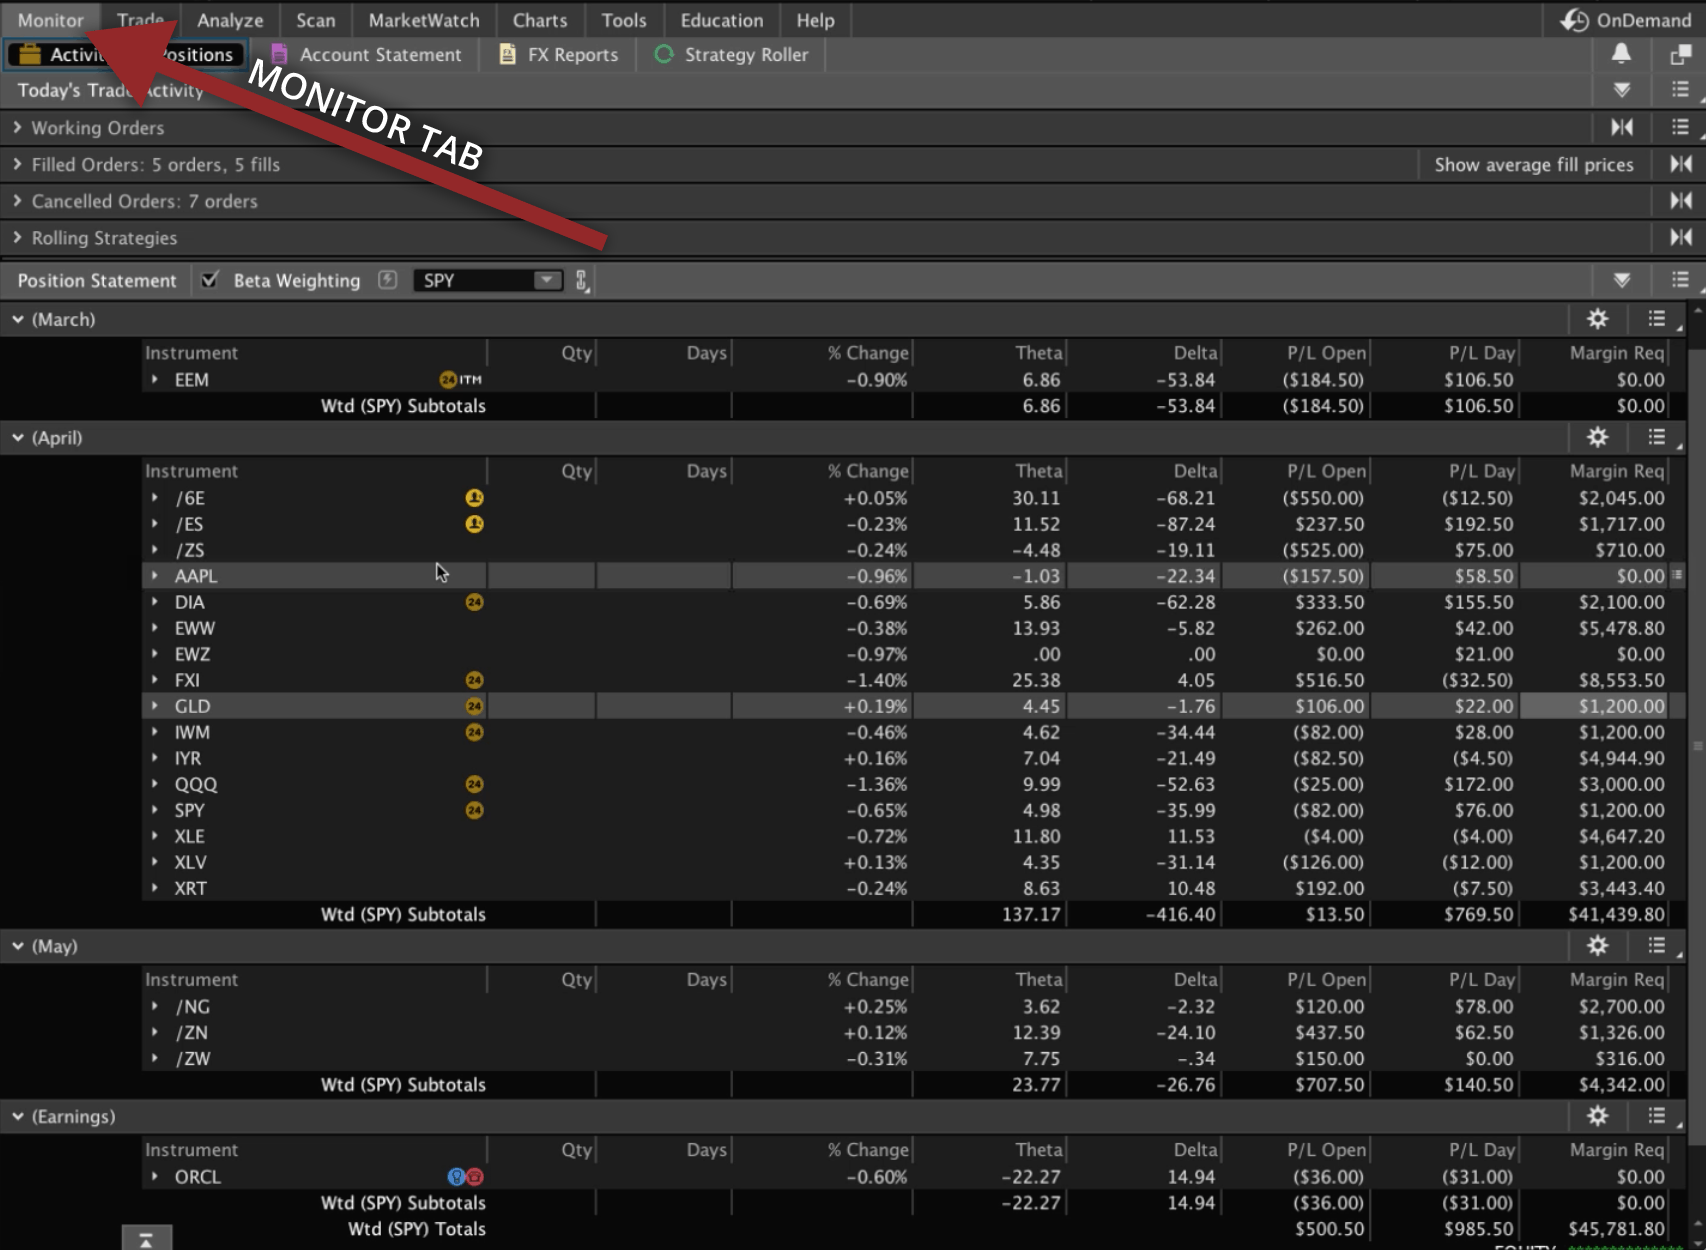
Task: Open FX Reports tab
Action: pos(559,55)
